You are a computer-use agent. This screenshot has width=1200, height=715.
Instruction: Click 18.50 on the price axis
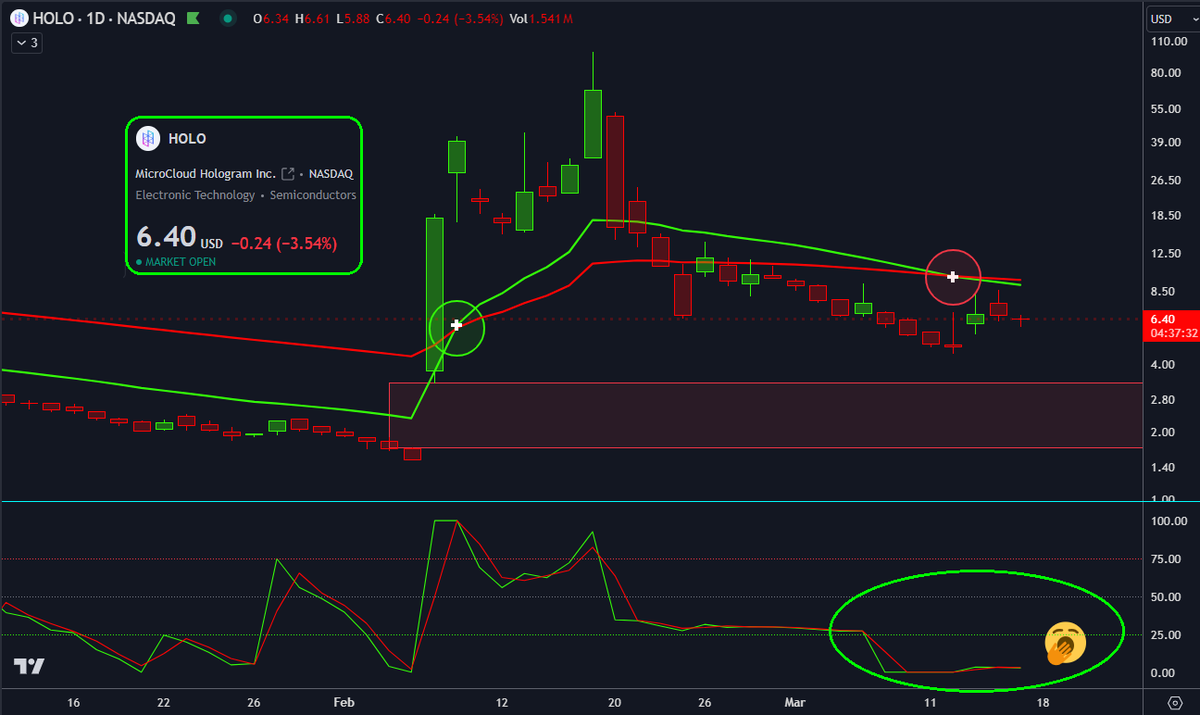1168,216
